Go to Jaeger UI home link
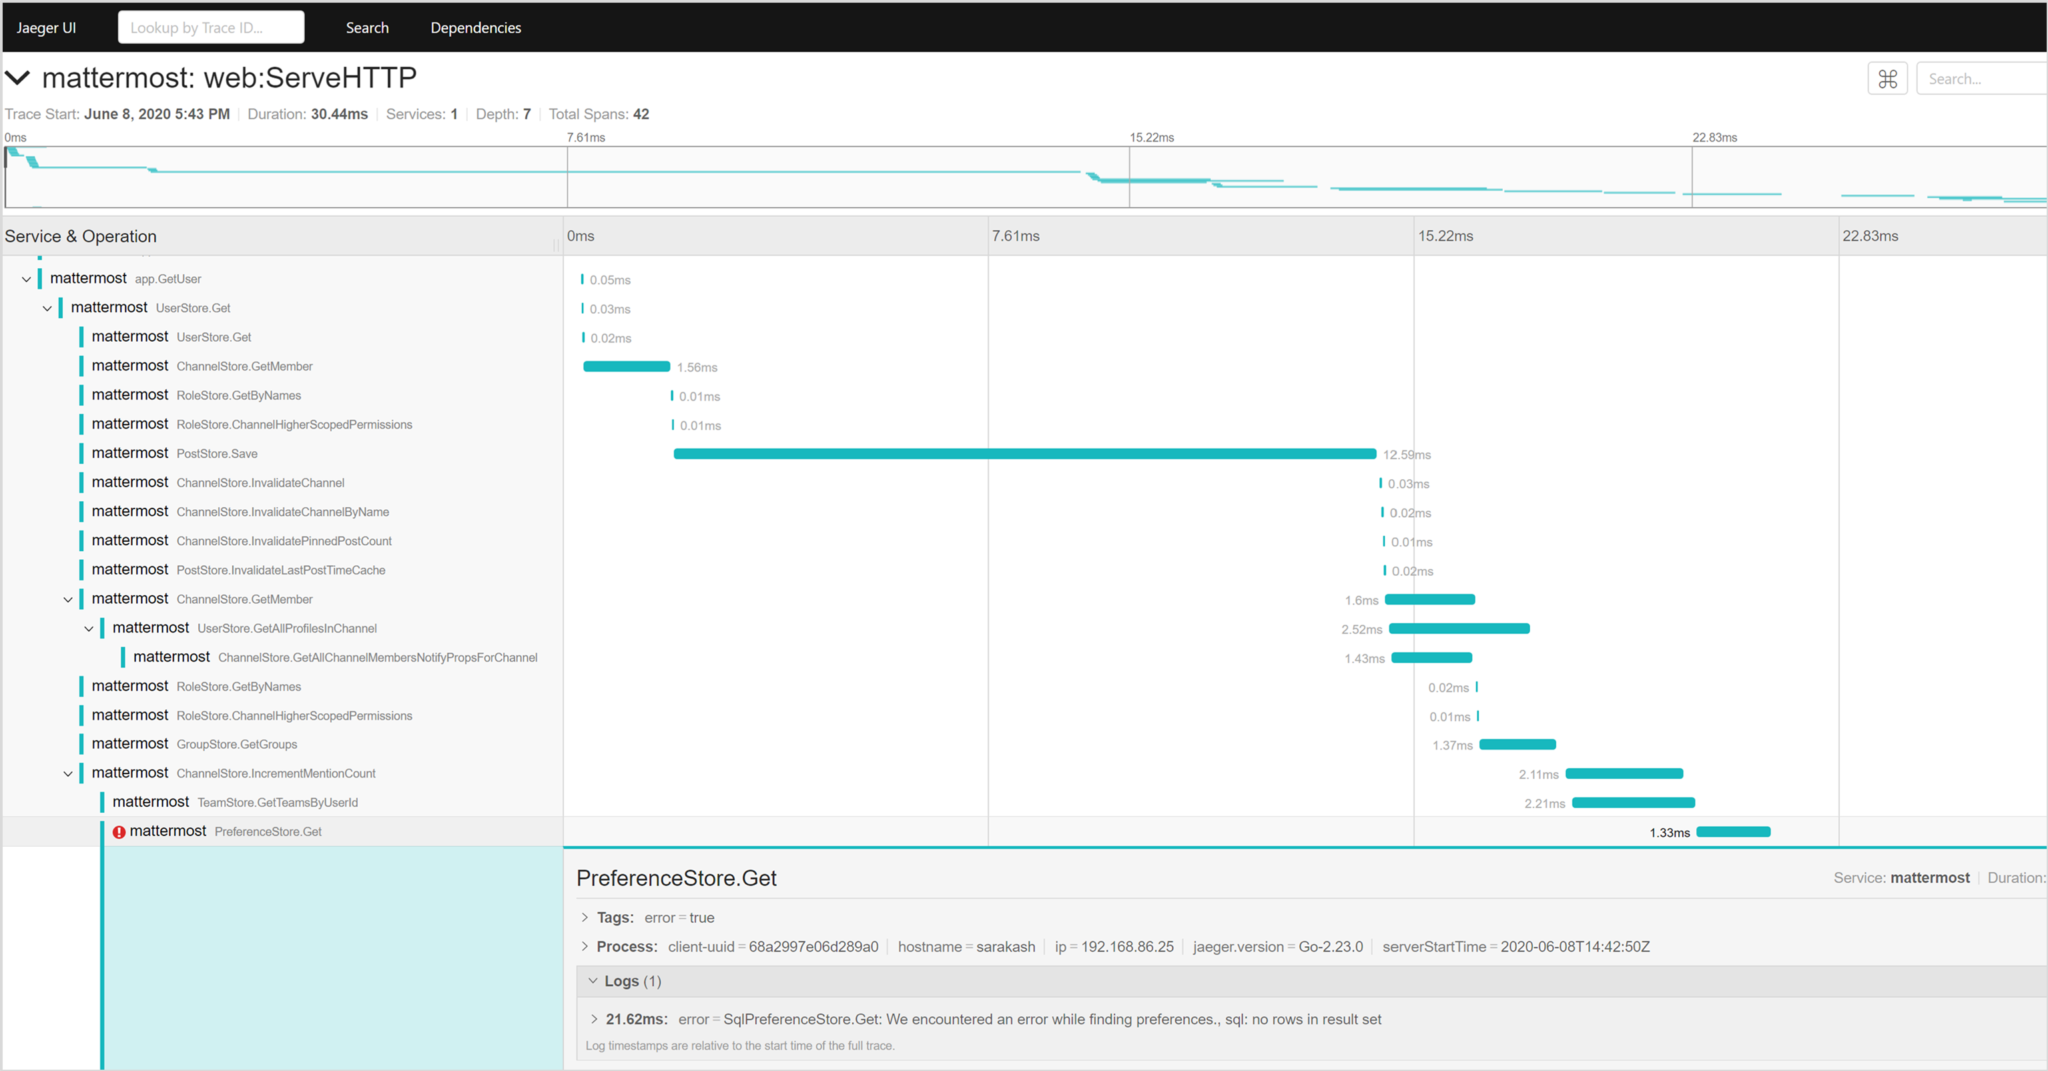 [46, 28]
